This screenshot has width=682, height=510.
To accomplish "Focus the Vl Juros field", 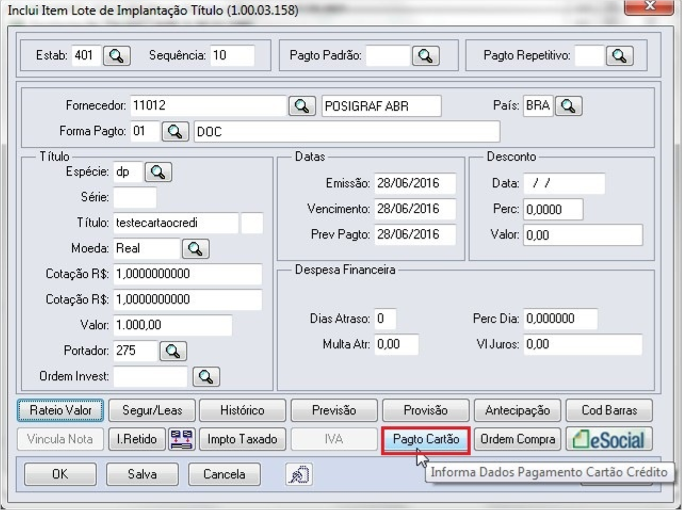I will 583,344.
